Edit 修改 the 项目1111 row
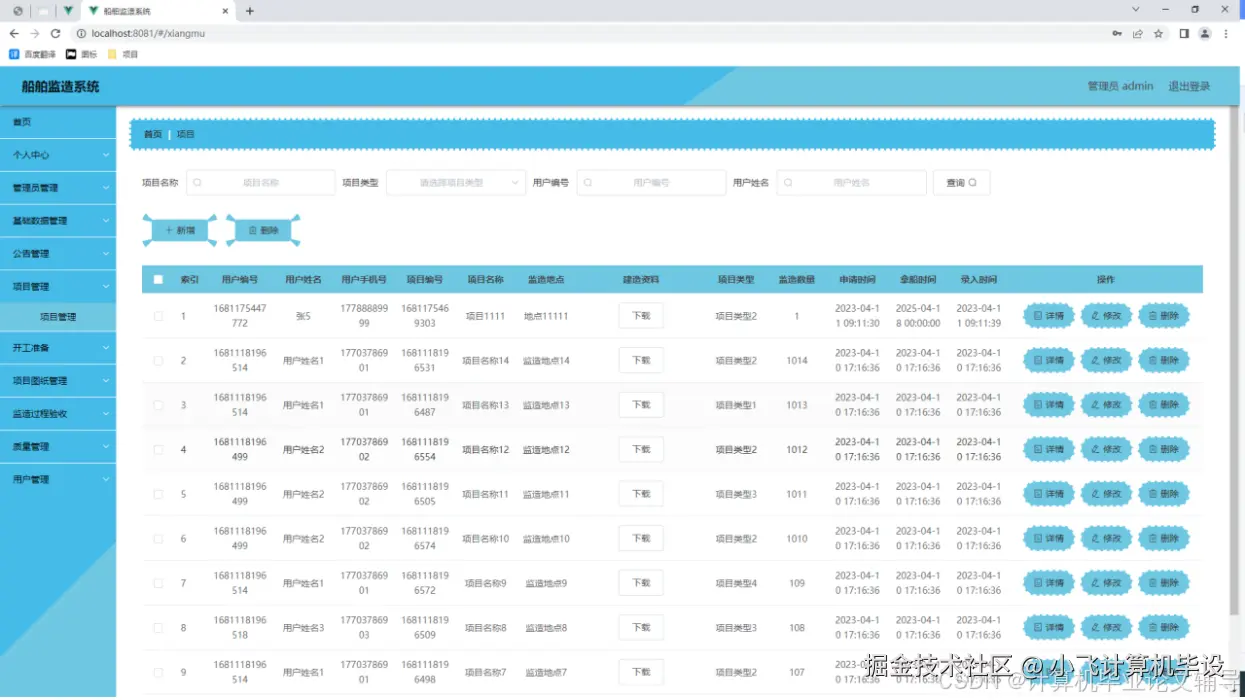 click(x=1106, y=316)
